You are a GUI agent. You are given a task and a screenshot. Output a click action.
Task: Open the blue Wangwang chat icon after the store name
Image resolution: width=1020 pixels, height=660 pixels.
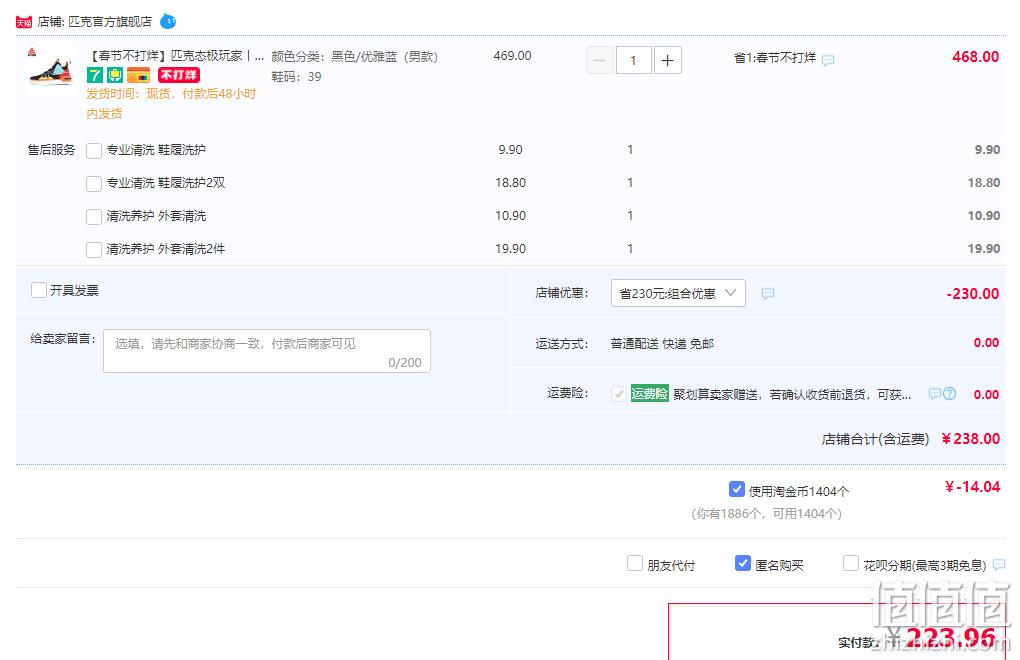pos(168,21)
